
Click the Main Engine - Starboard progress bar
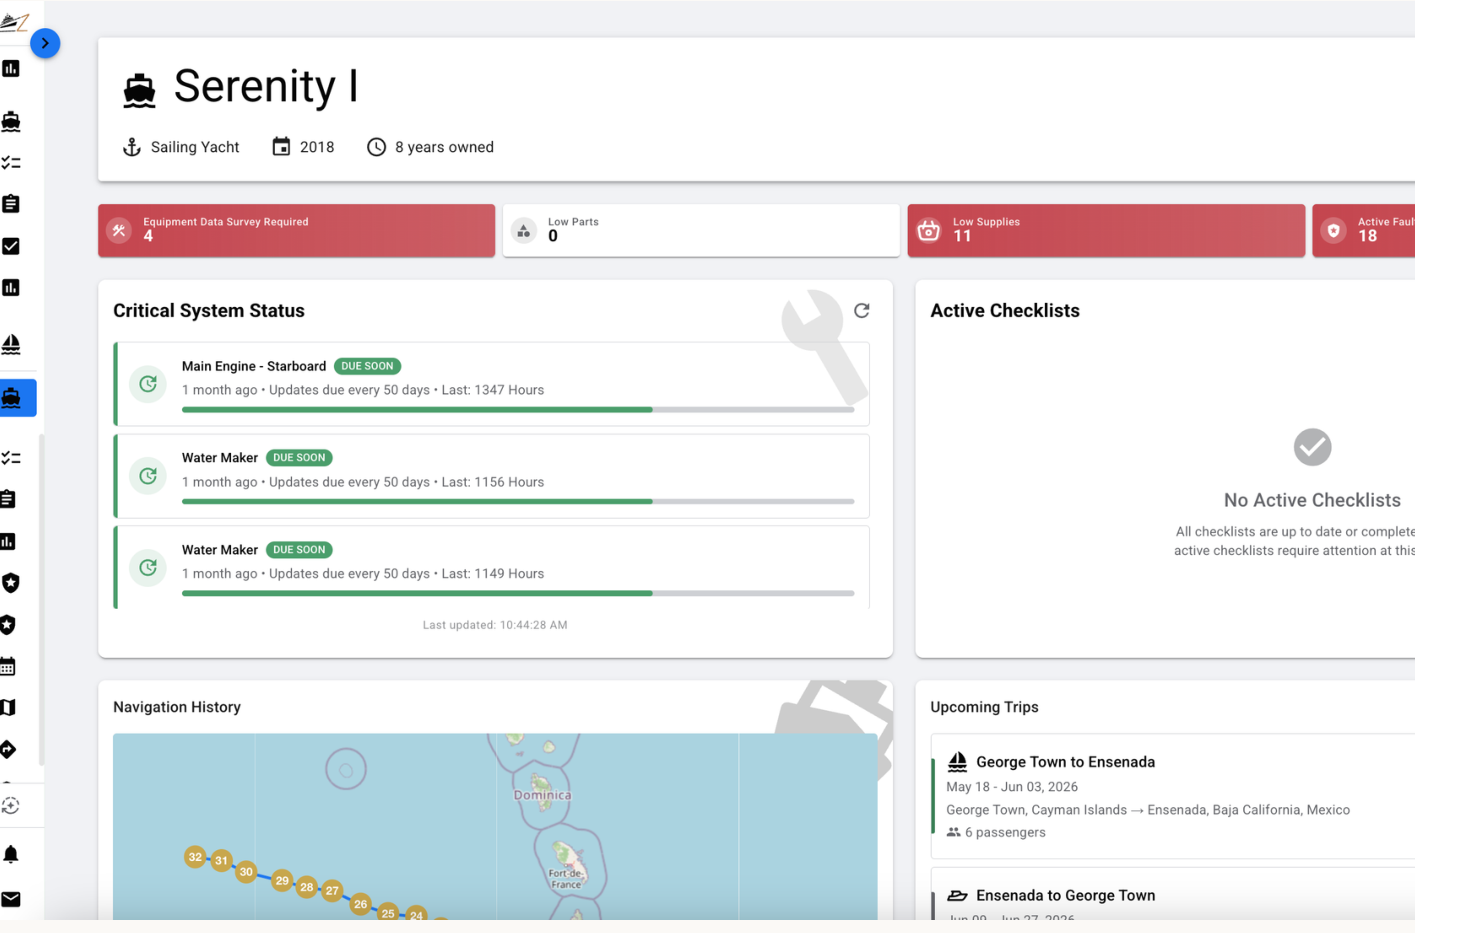point(518,410)
